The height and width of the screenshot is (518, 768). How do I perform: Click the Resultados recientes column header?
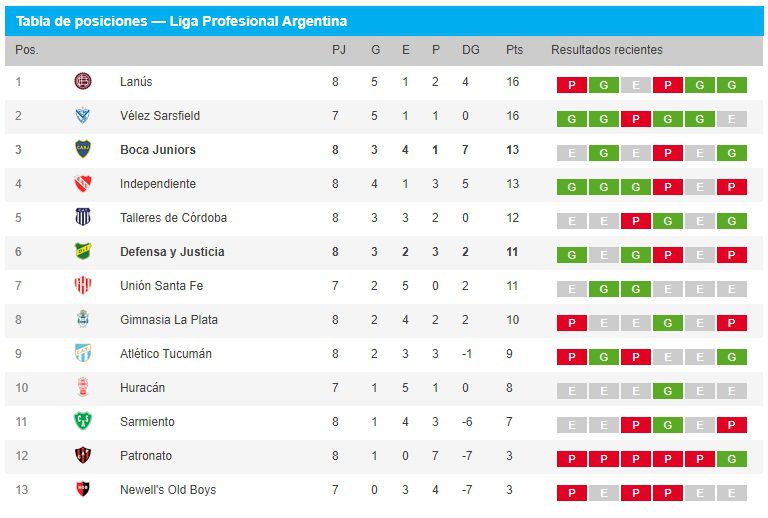(606, 50)
